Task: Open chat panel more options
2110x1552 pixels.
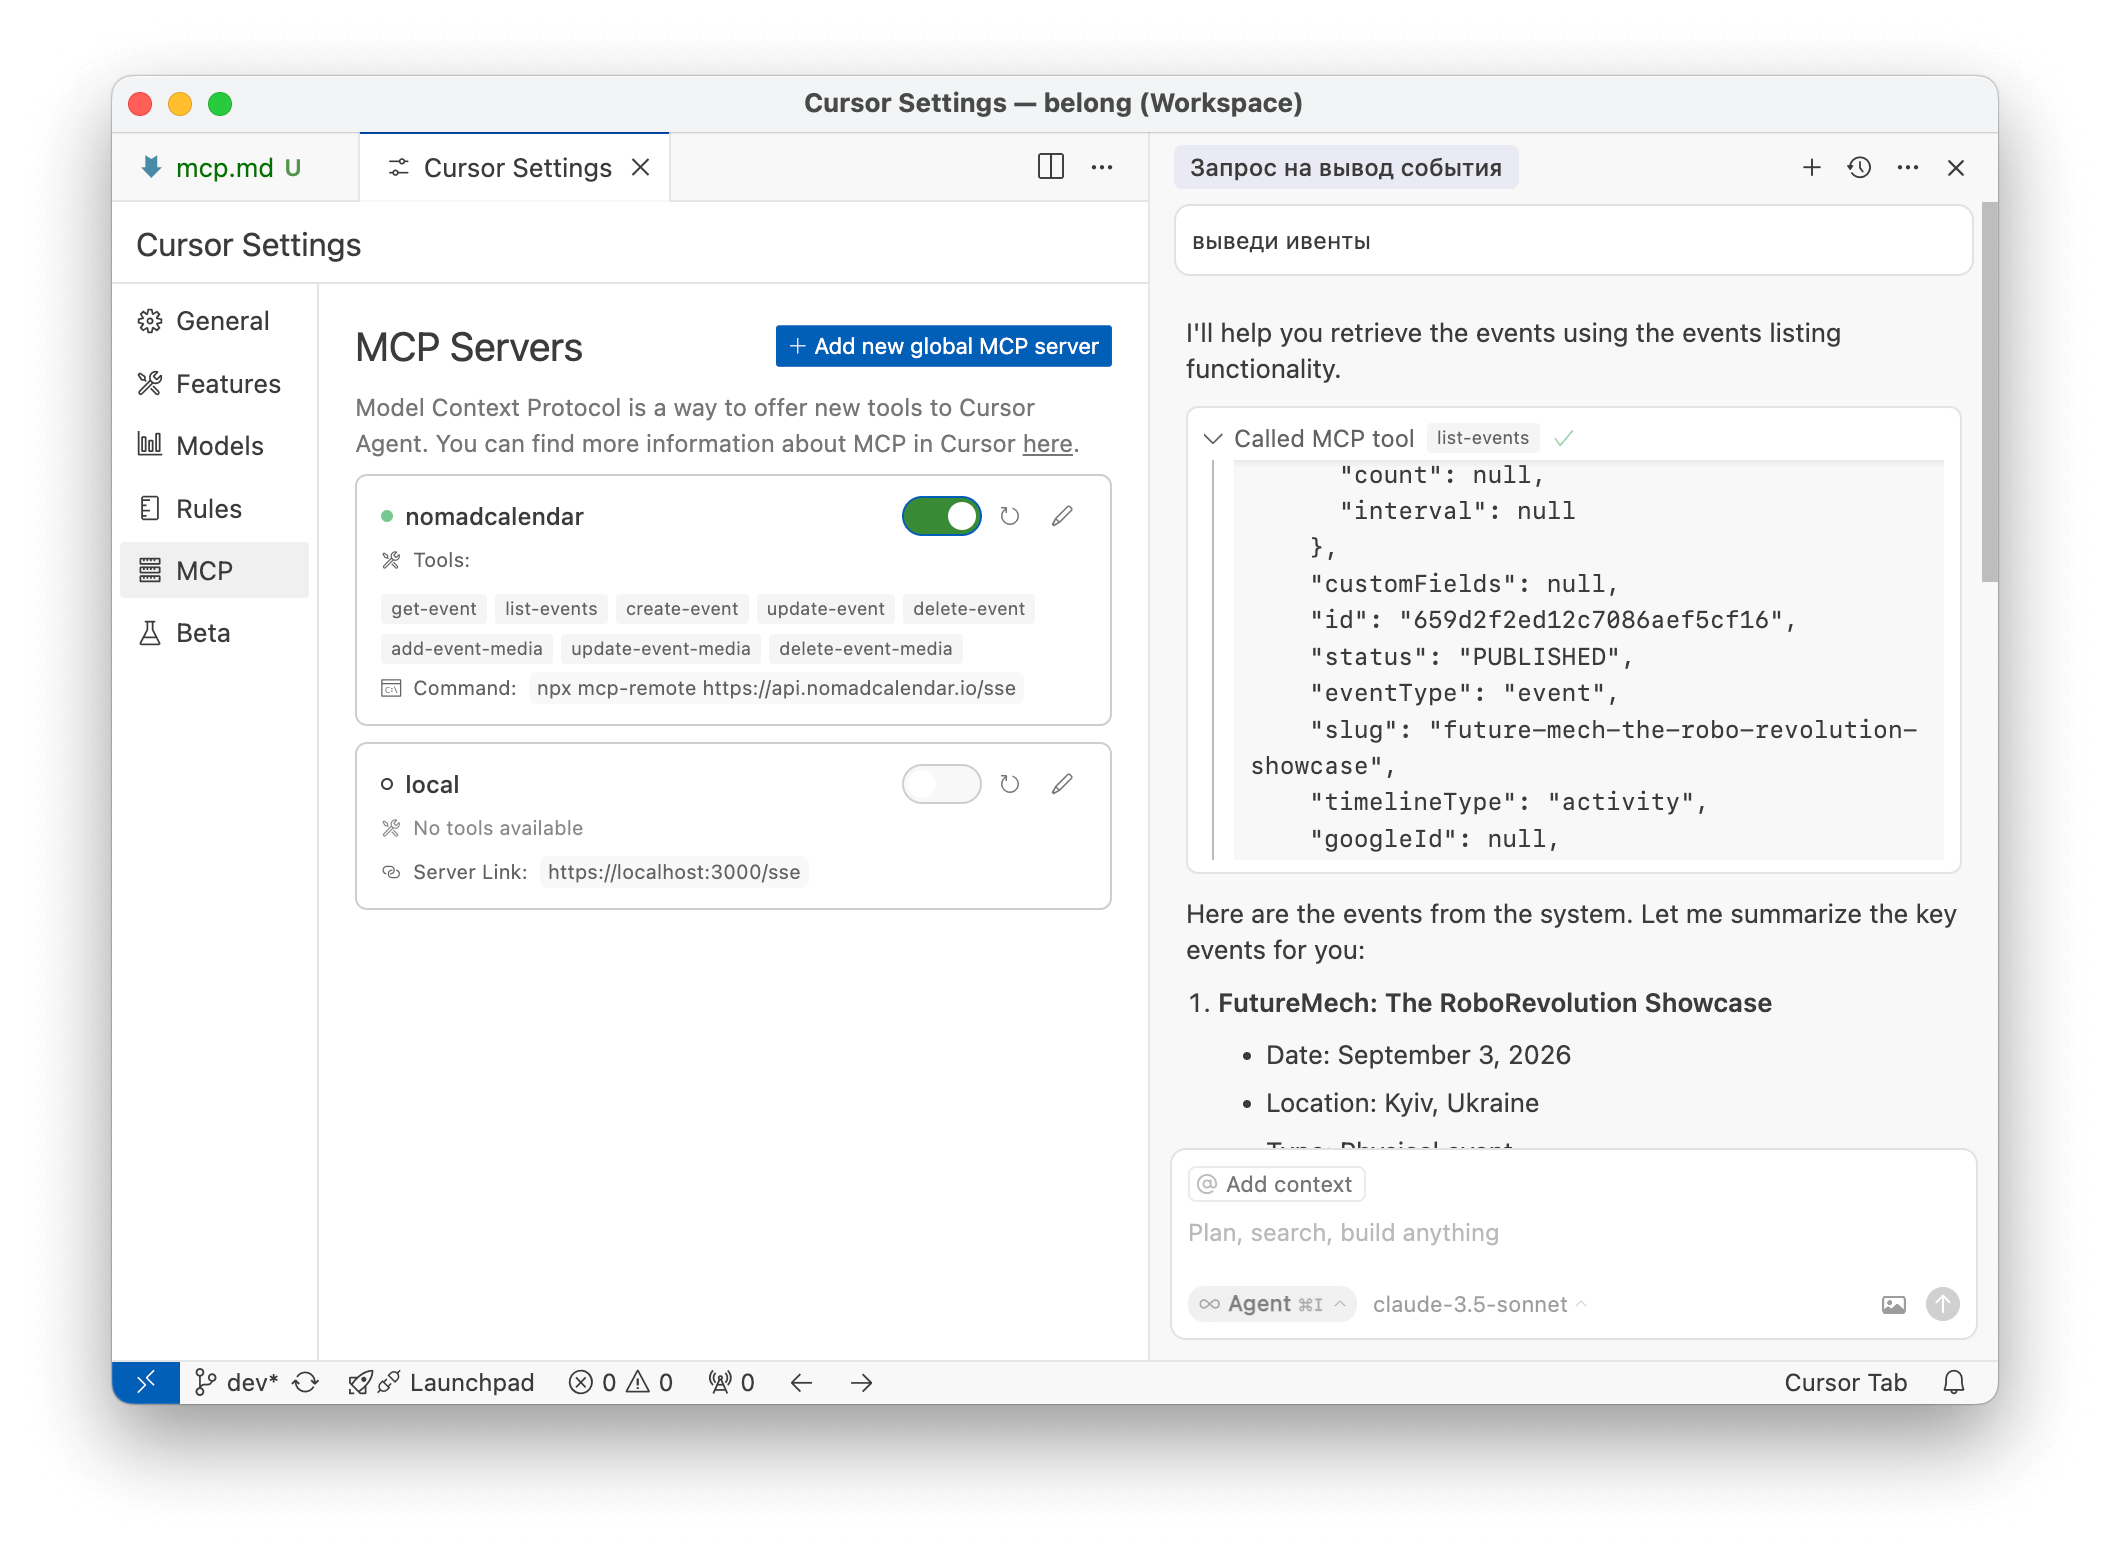Action: [x=1907, y=167]
